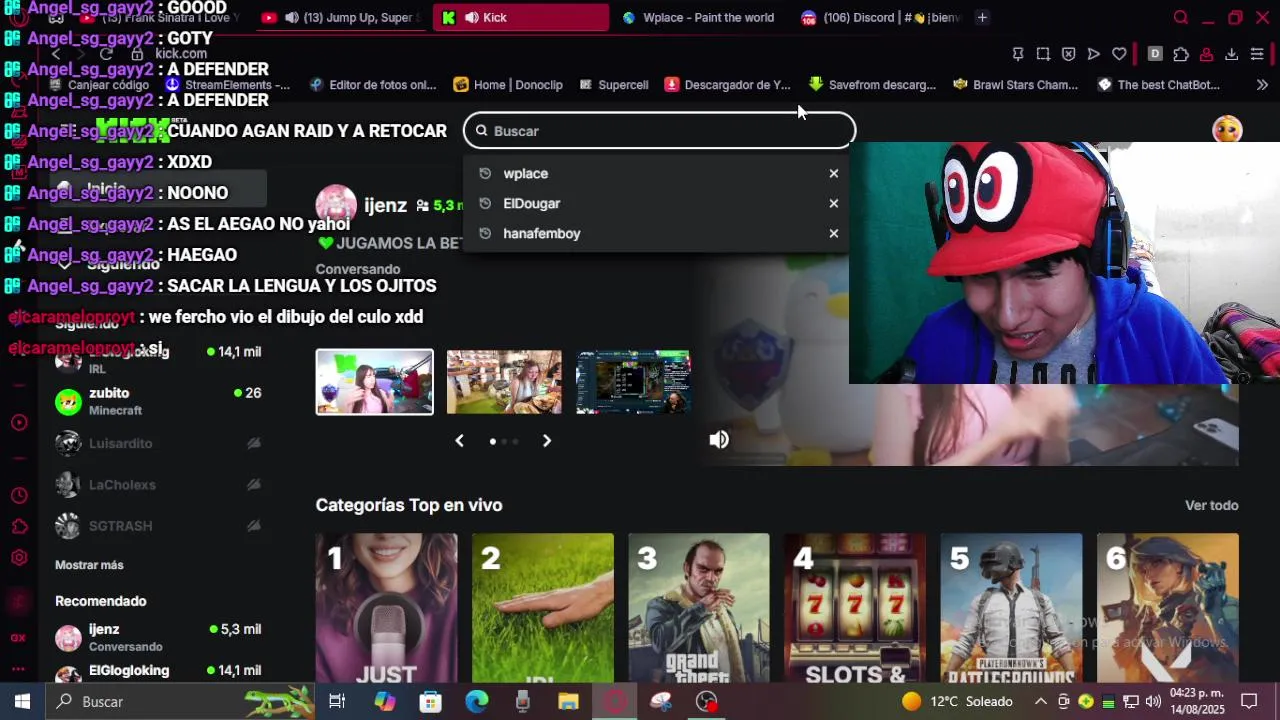Open zubito's Minecraft channel in sidebar
1280x720 pixels.
point(158,401)
